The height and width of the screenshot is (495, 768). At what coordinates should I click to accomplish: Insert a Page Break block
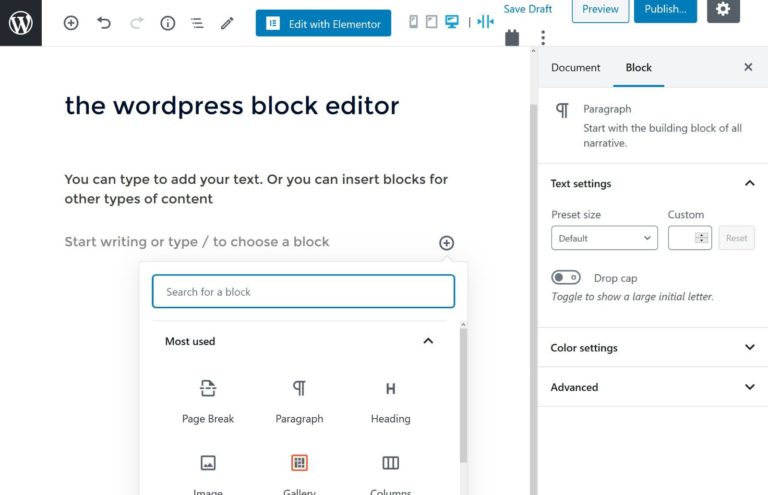tap(208, 401)
